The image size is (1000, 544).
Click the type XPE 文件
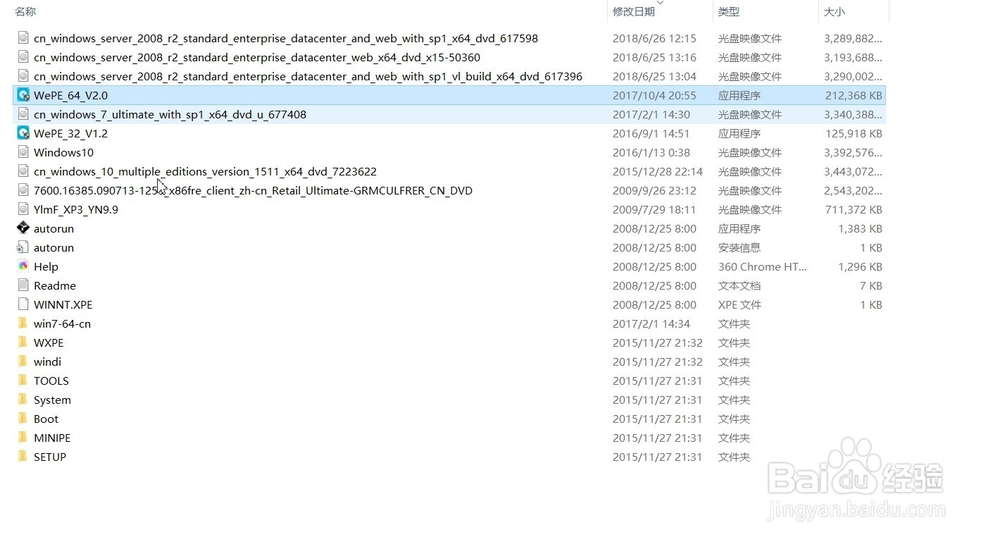pyautogui.click(x=739, y=305)
